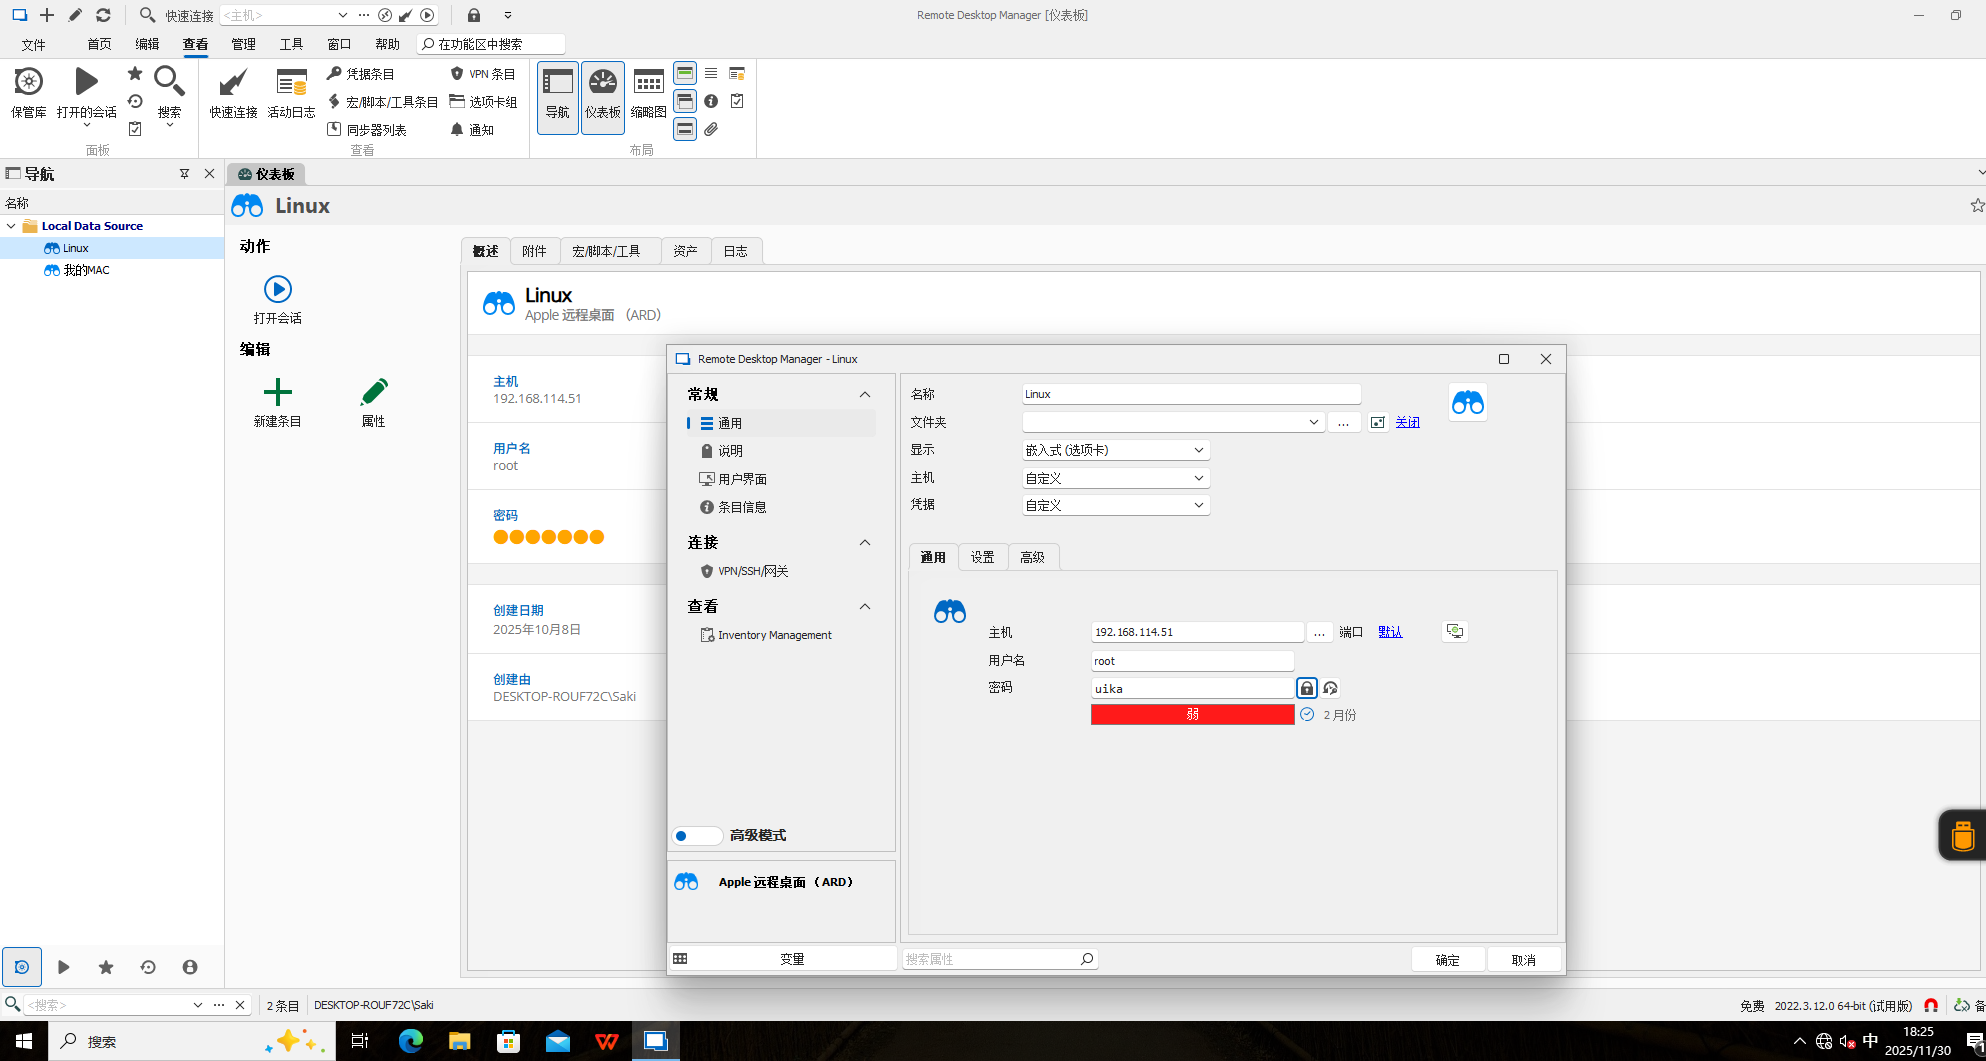Click the password generator icon beside the lock
The image size is (1986, 1061).
pos(1330,688)
